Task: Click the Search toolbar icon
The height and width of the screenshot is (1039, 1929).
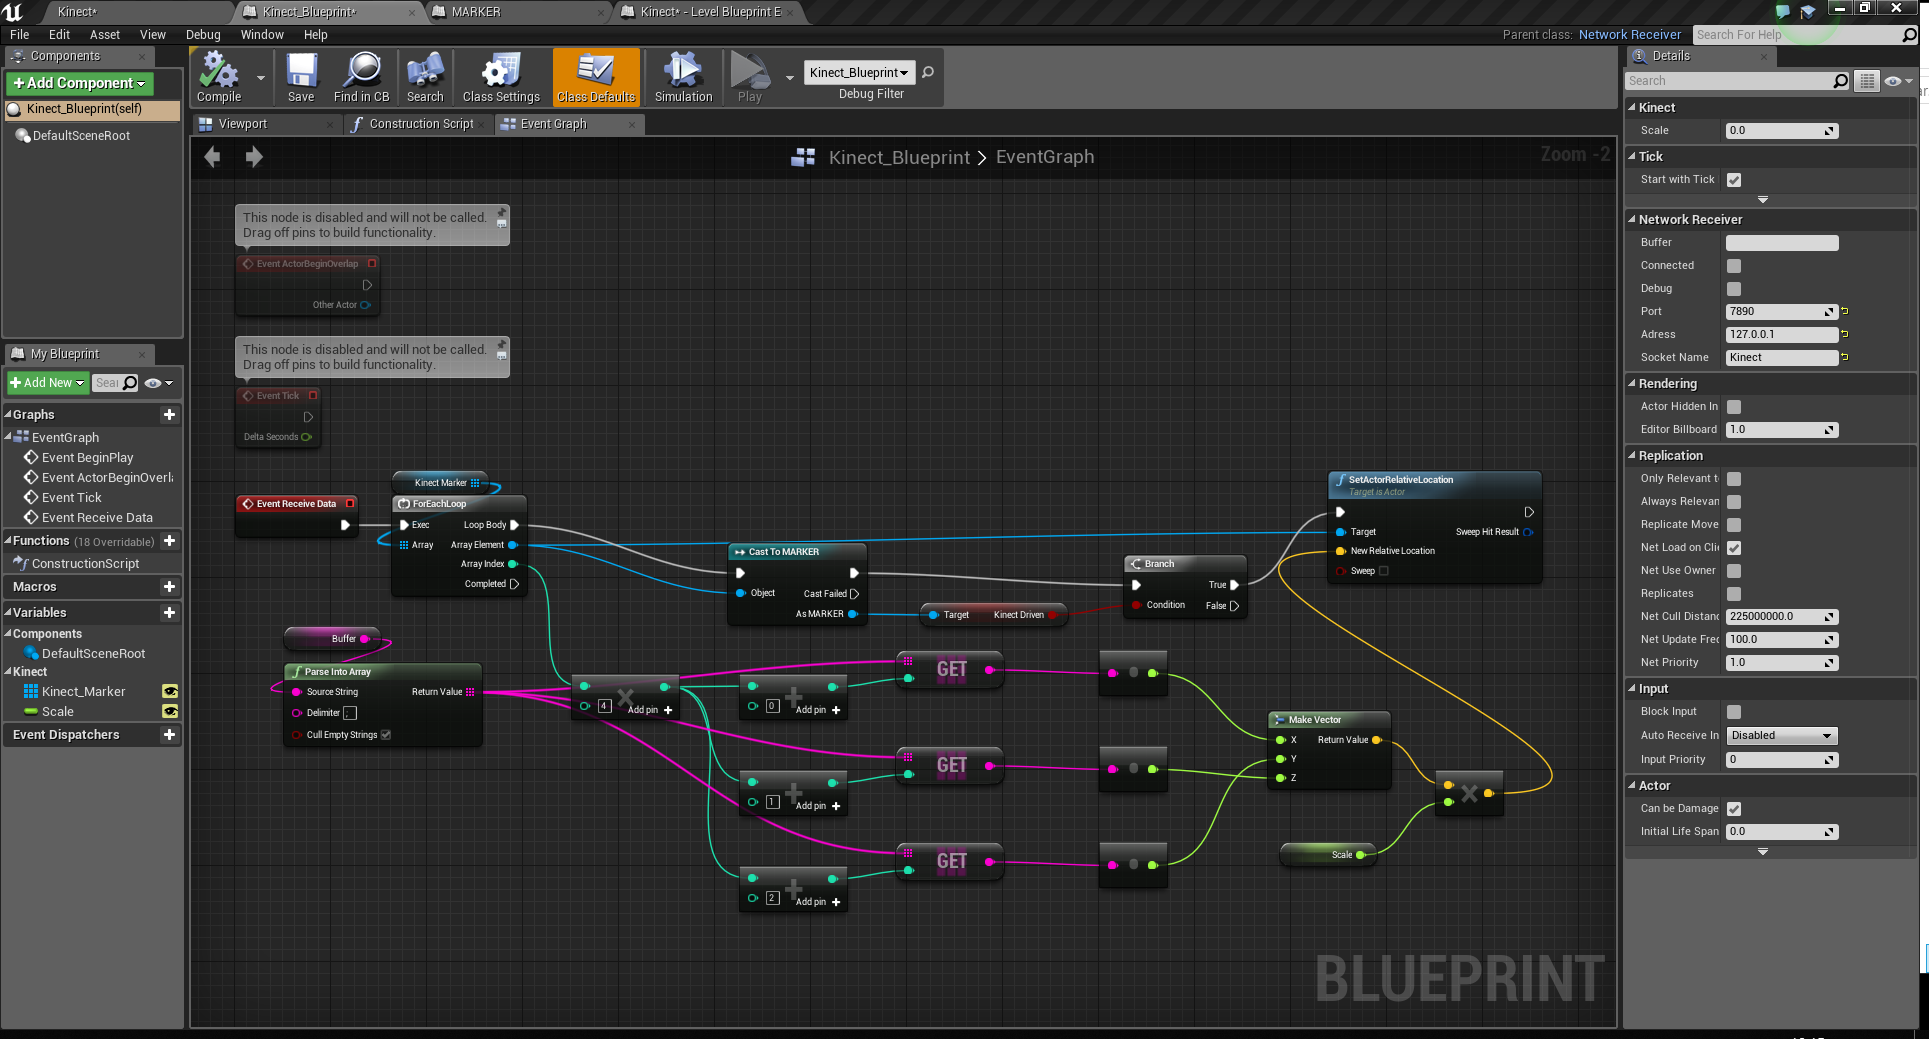Action: pyautogui.click(x=425, y=77)
